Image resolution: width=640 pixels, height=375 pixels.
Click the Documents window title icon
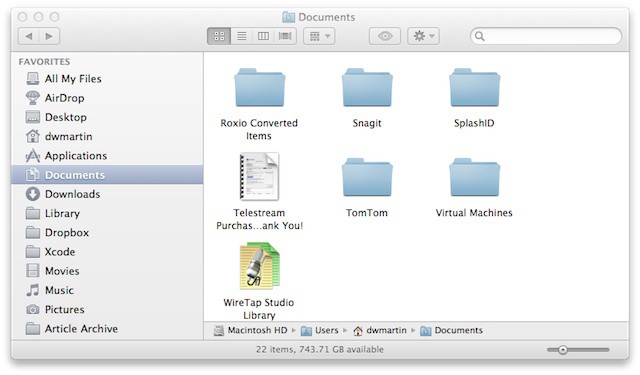(288, 17)
